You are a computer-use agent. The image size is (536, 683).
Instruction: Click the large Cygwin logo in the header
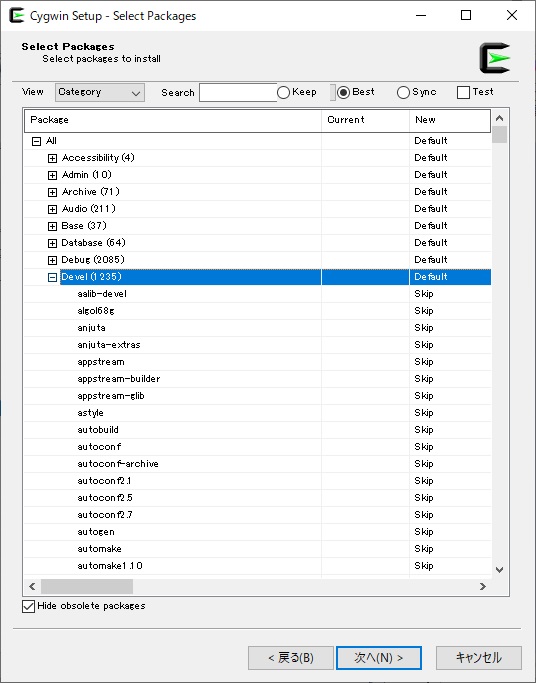coord(495,58)
